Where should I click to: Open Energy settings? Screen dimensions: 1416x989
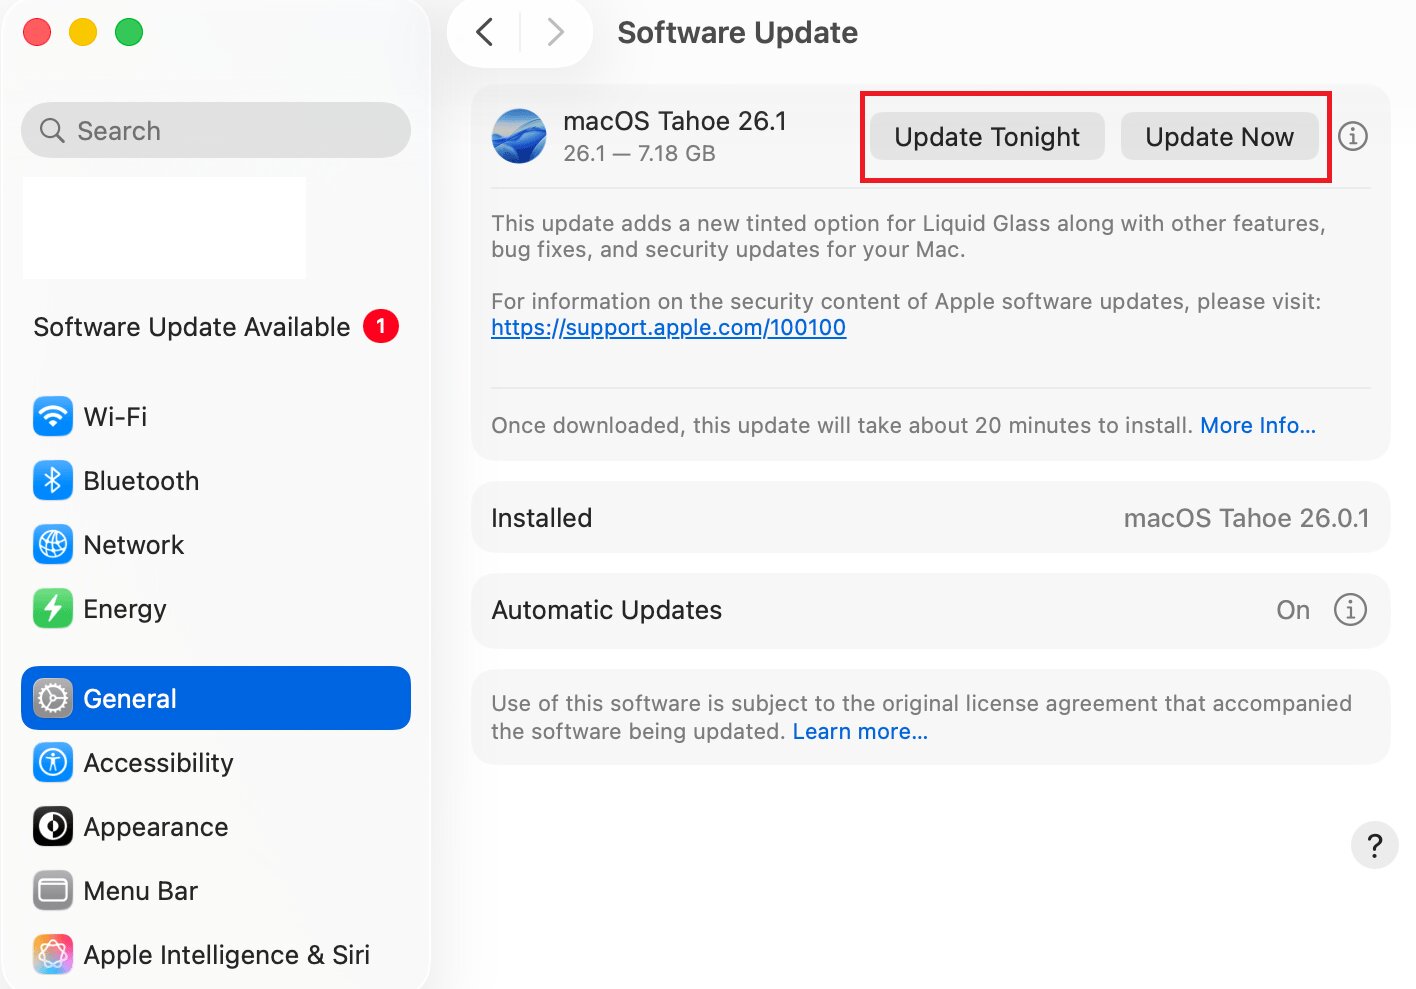(x=125, y=608)
